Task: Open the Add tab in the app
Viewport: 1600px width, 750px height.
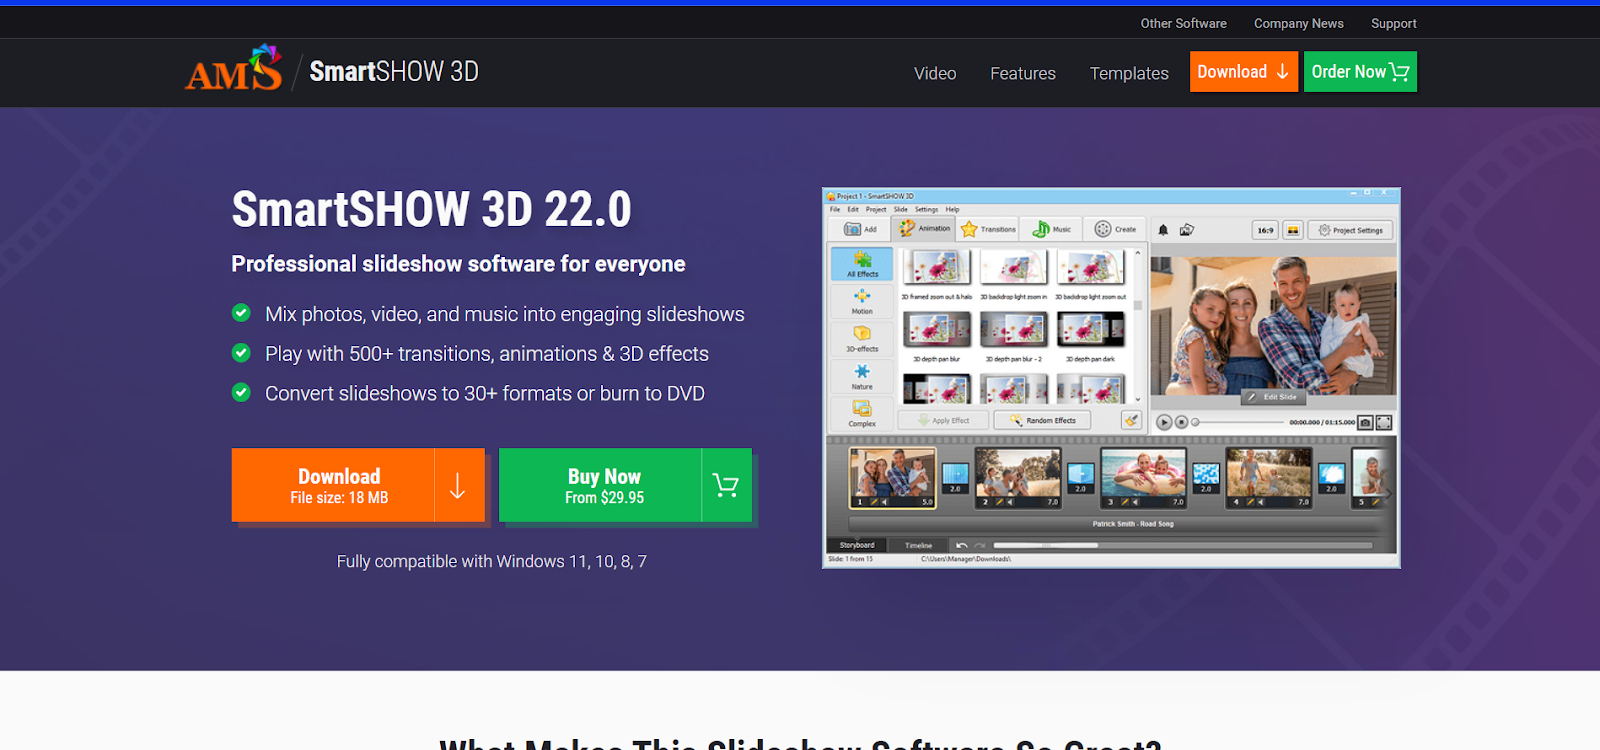Action: tap(860, 229)
